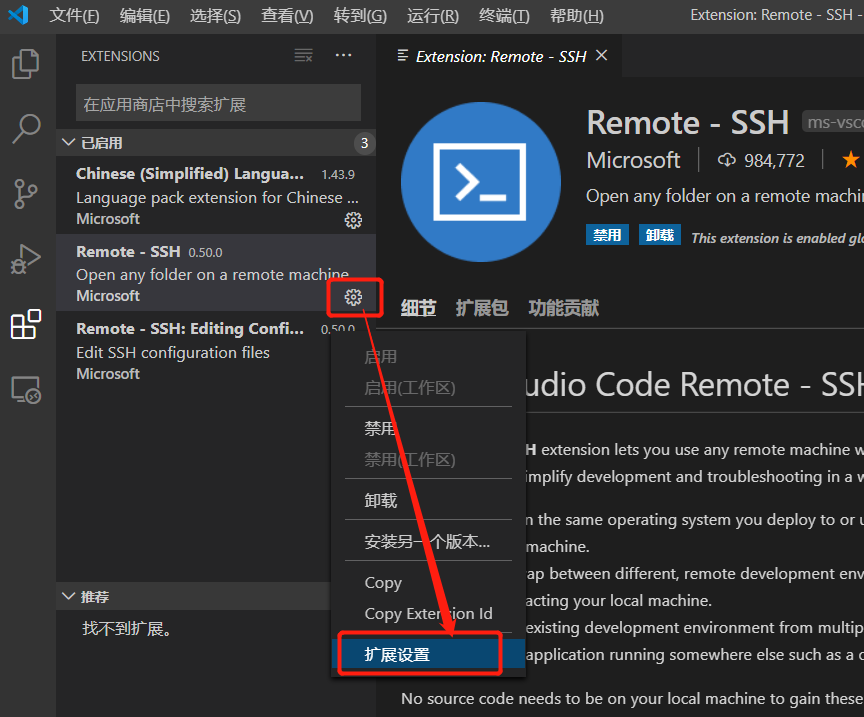The image size is (864, 717).
Task: Click the Remote - SSH extension logo
Action: [480, 182]
